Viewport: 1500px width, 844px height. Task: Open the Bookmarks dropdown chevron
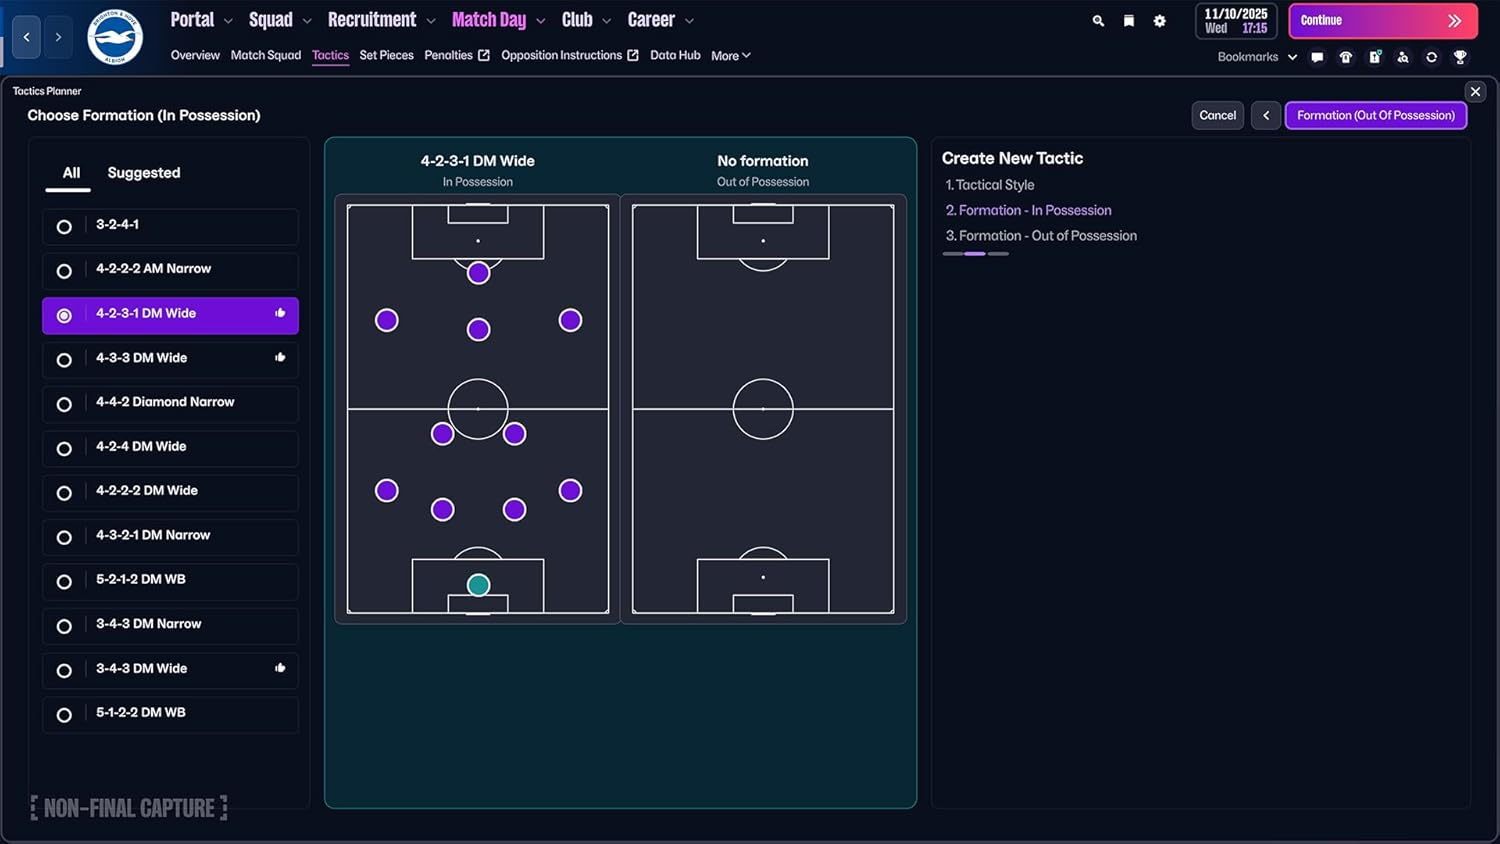[1292, 57]
